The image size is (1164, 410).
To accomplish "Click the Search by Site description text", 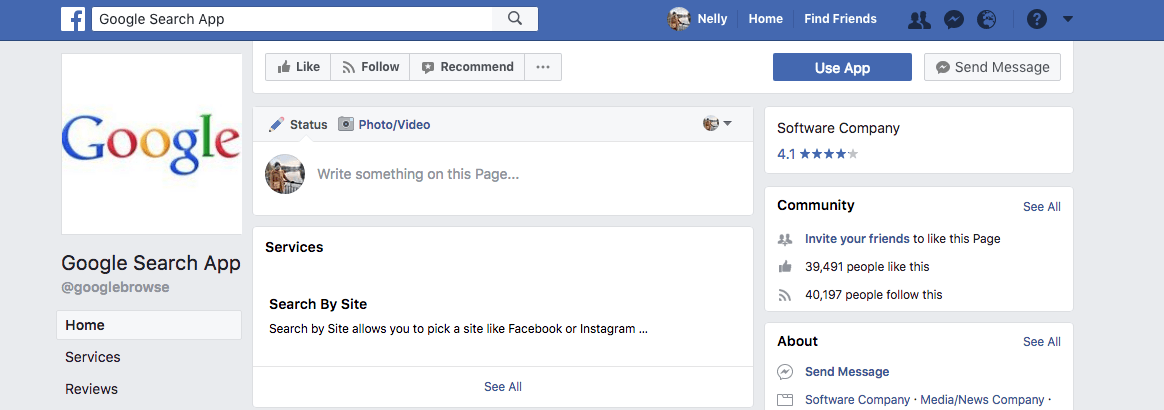I will pos(459,328).
